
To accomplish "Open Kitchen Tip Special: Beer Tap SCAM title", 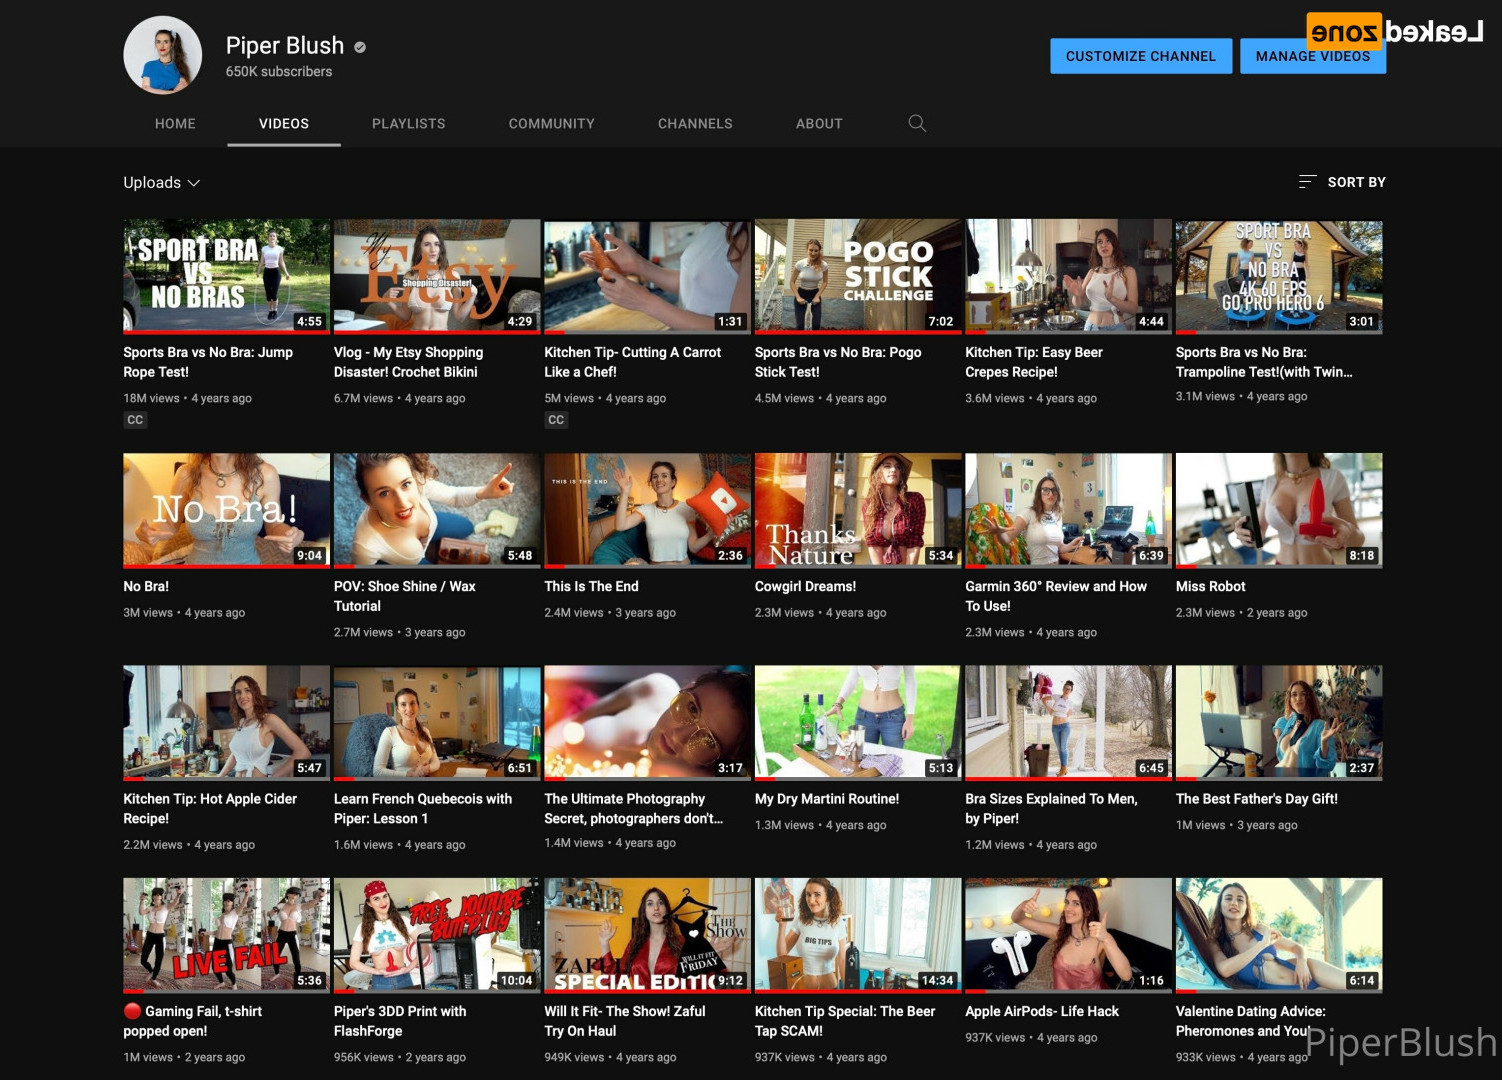I will [x=845, y=1021].
